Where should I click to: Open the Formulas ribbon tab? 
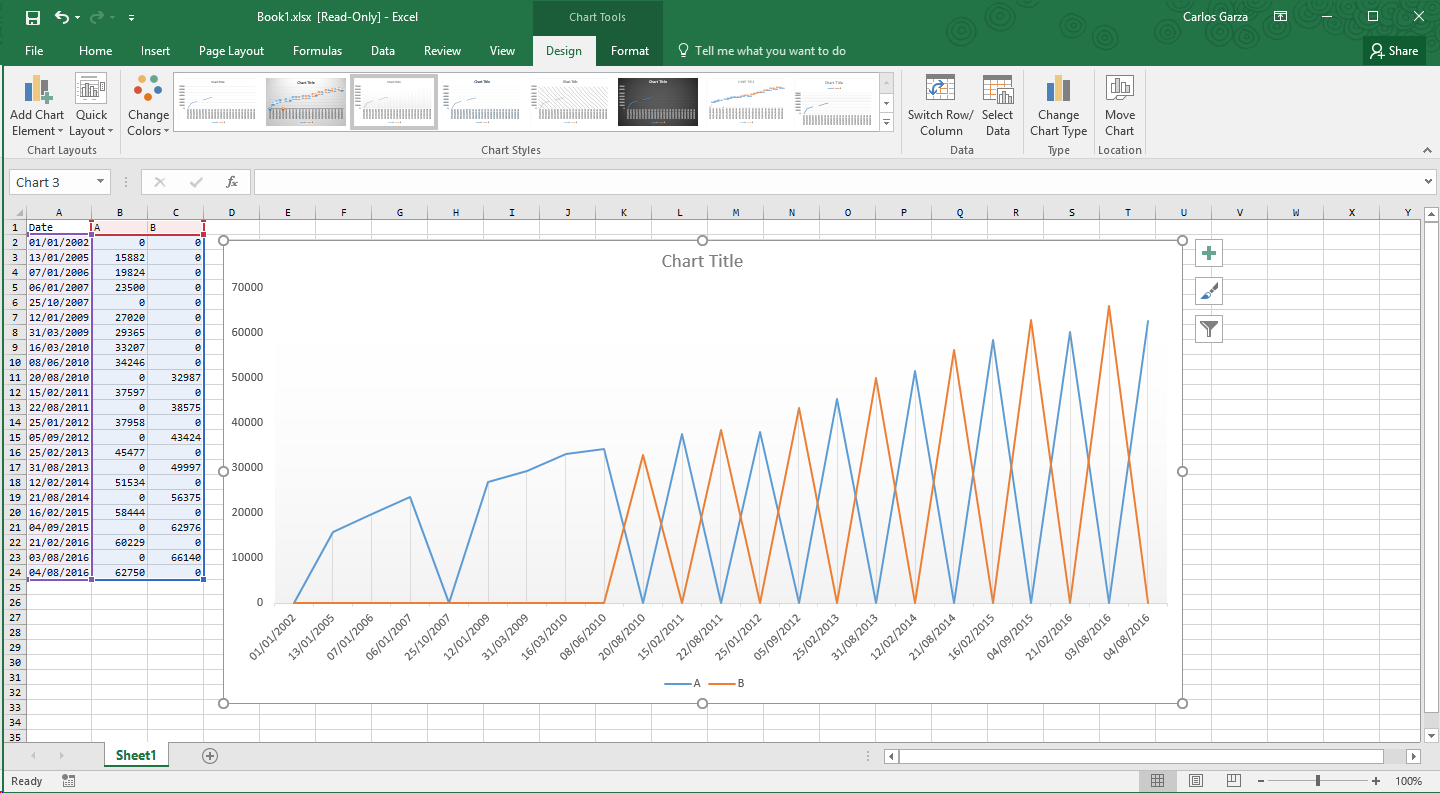tap(317, 50)
